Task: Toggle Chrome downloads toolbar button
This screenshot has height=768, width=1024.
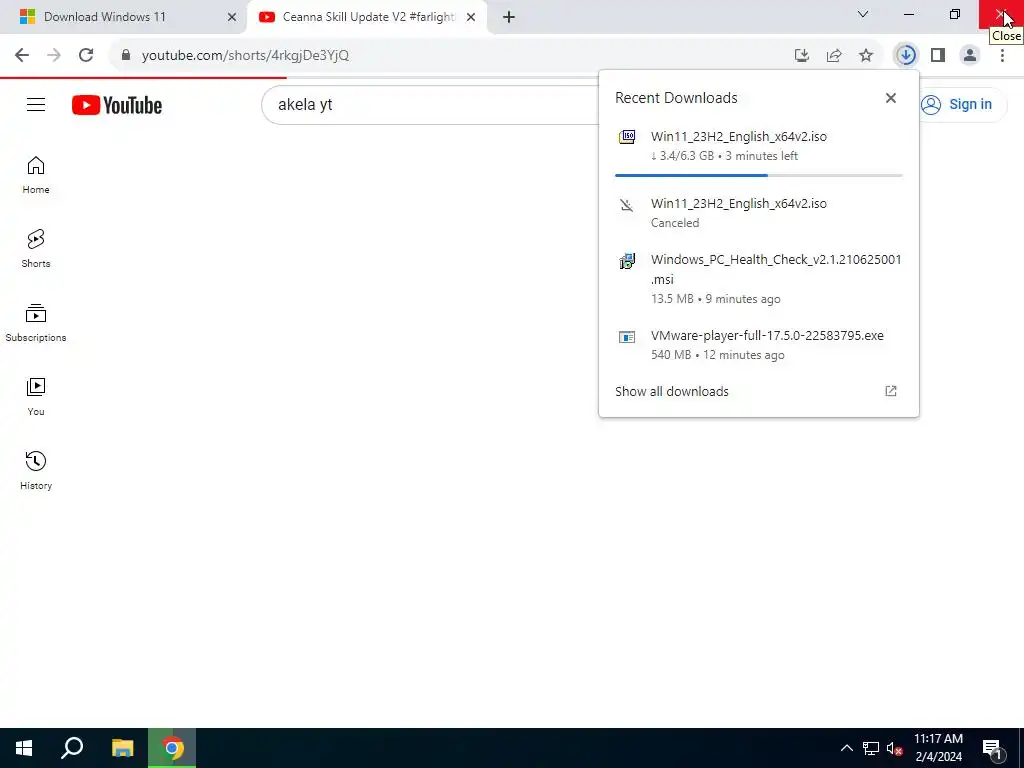Action: [x=906, y=56]
